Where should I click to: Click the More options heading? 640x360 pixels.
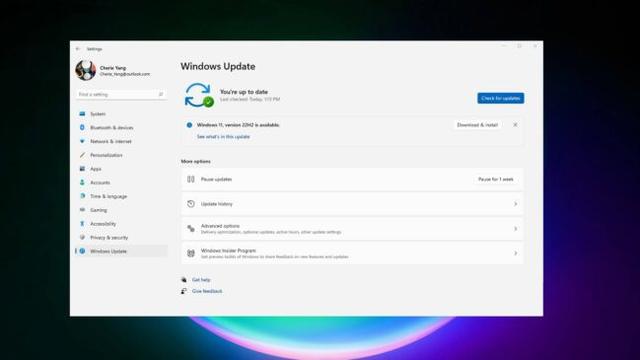click(x=196, y=161)
